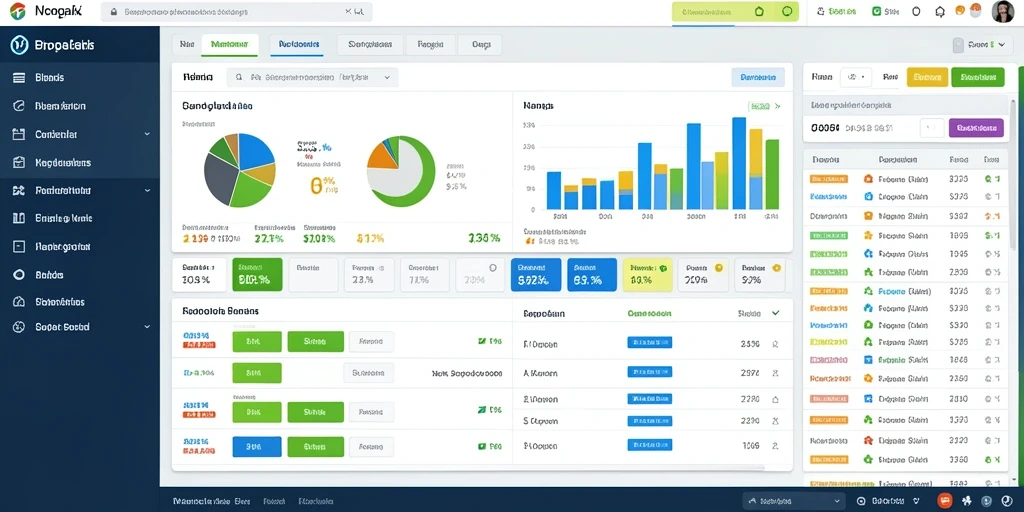Expand the last sidebar item chevron
This screenshot has width=1024, height=512.
(x=147, y=327)
